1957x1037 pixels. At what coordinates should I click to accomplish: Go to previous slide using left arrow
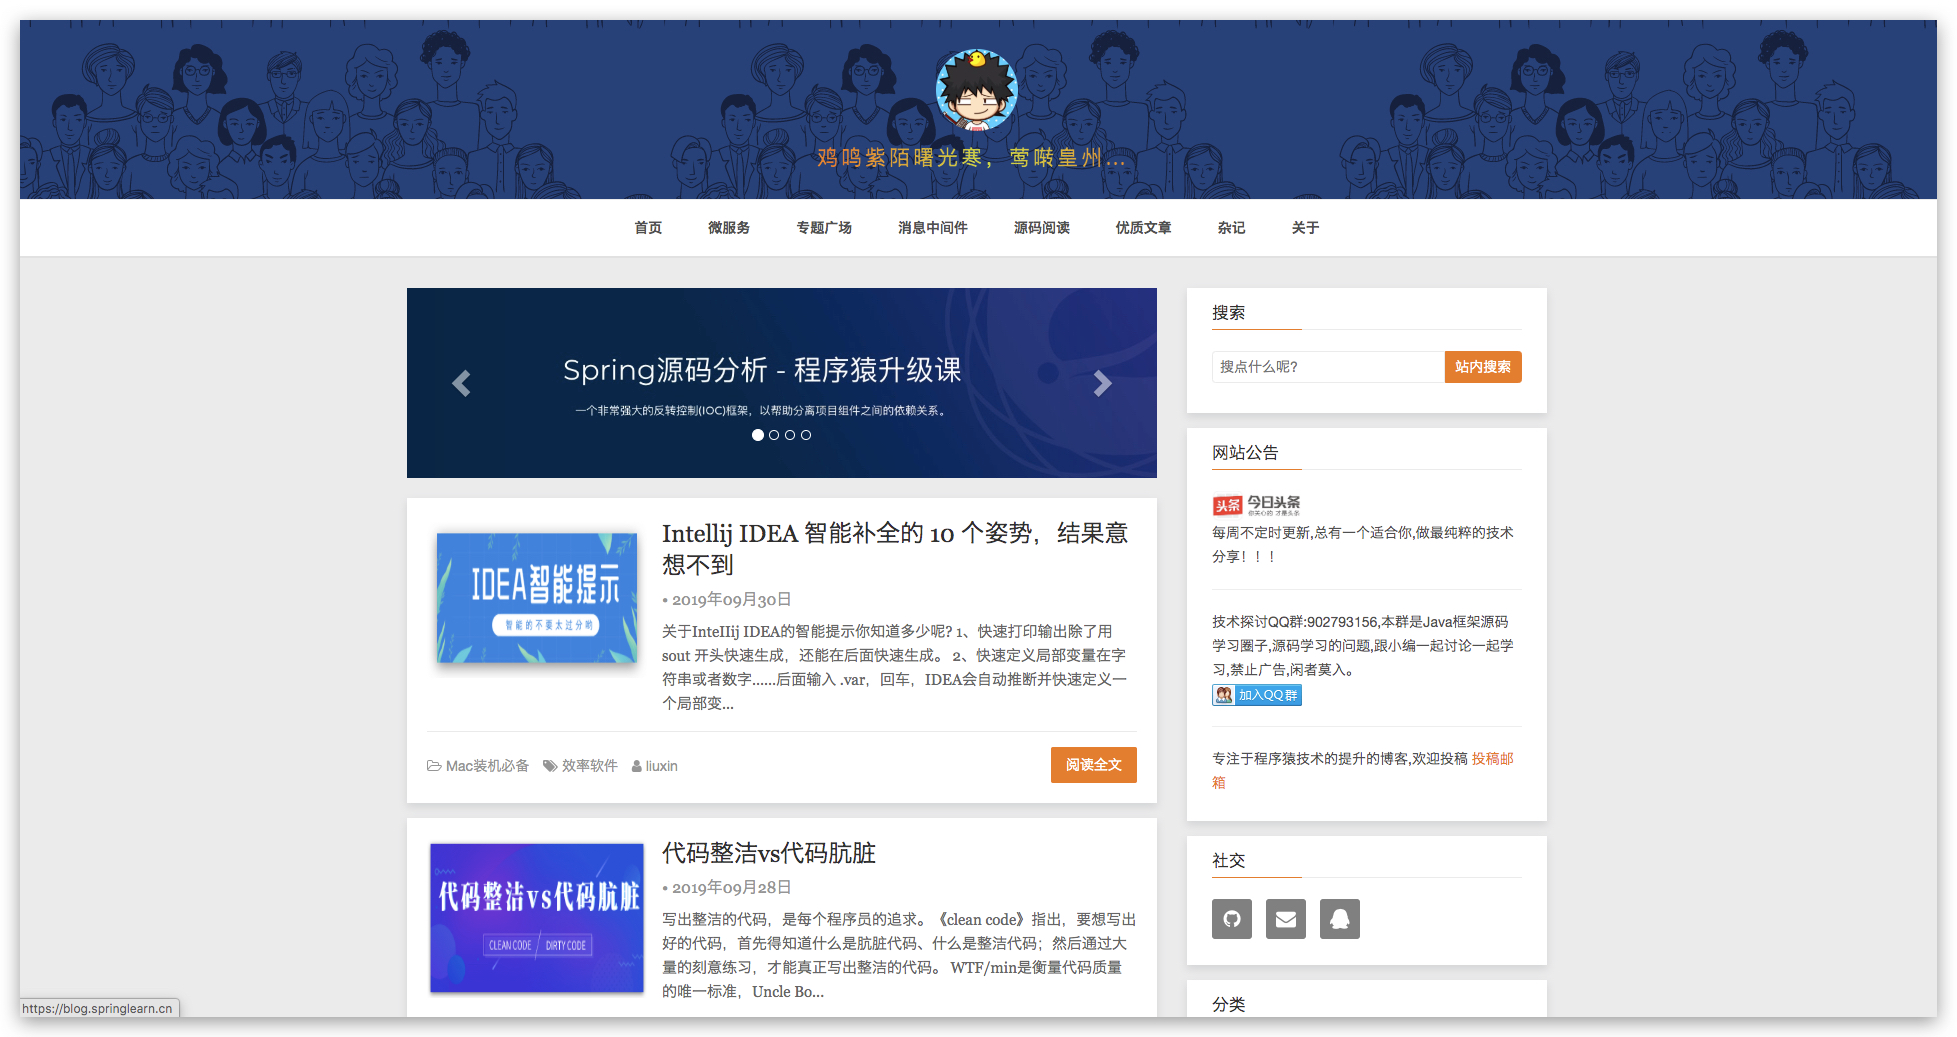tap(461, 383)
